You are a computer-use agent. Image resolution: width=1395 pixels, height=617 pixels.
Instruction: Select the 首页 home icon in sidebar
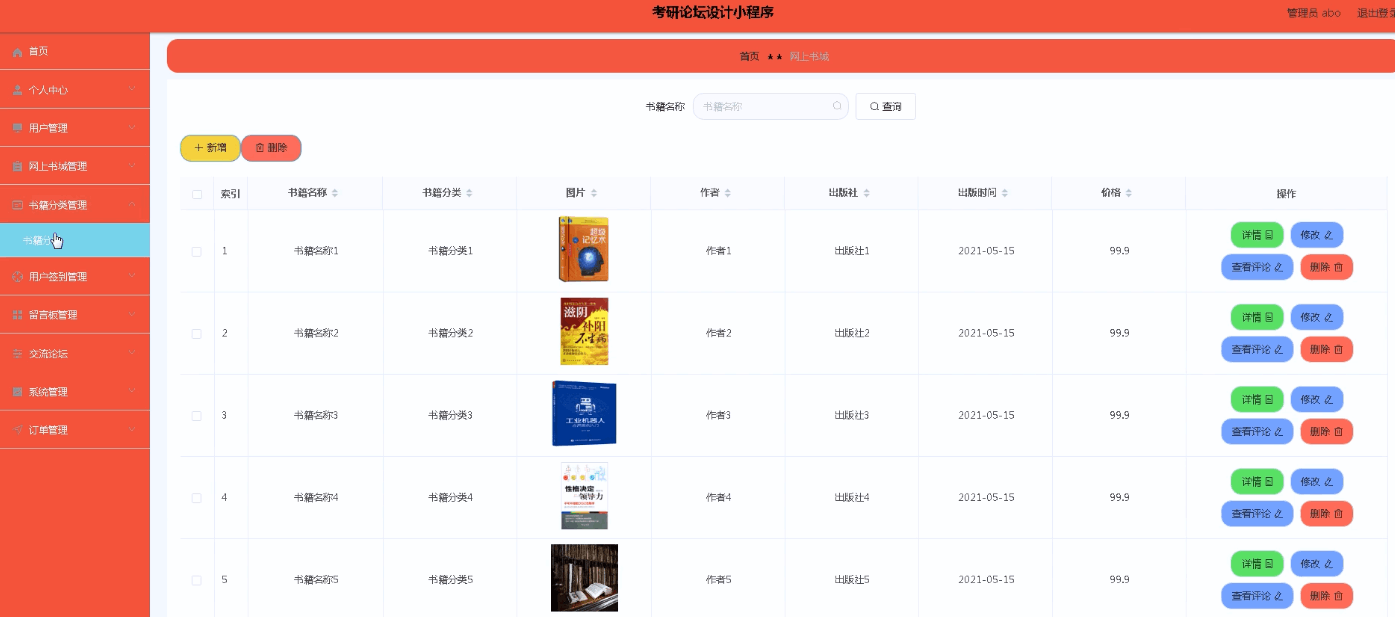16,51
